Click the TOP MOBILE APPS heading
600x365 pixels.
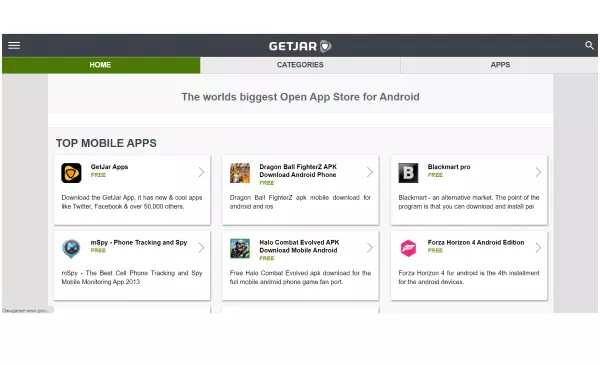(x=106, y=143)
